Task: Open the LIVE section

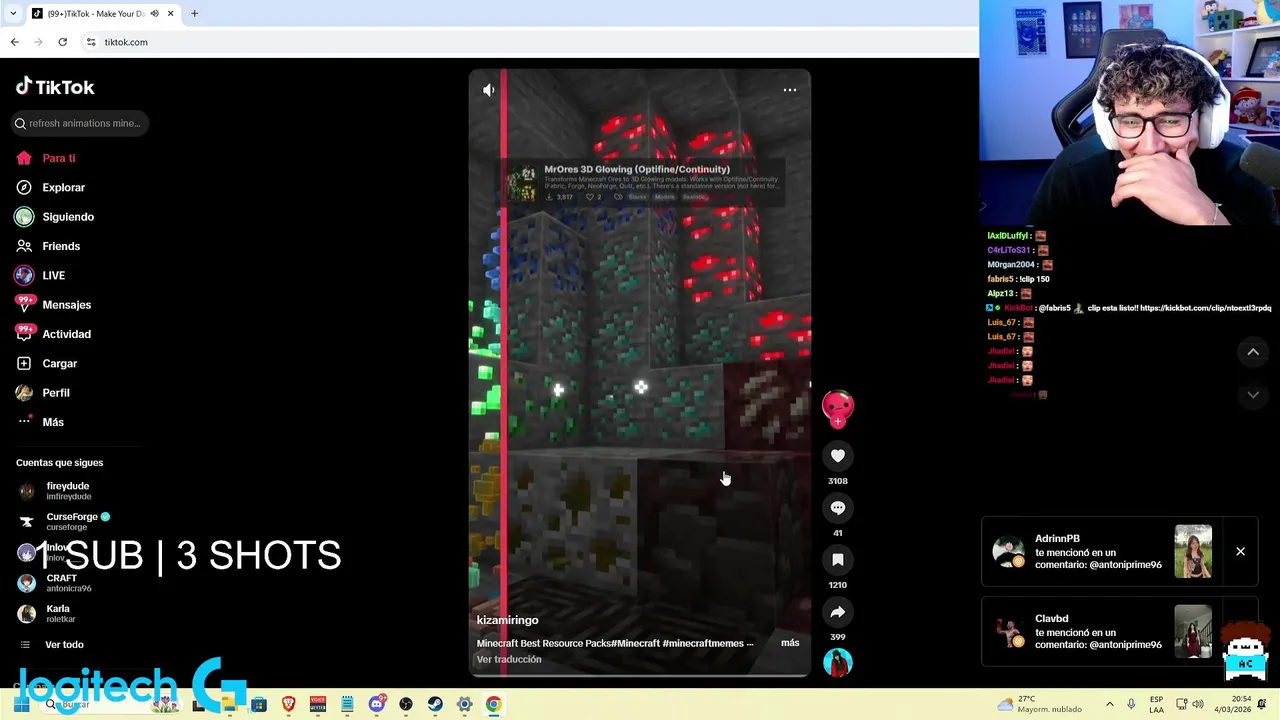Action: (x=40, y=275)
